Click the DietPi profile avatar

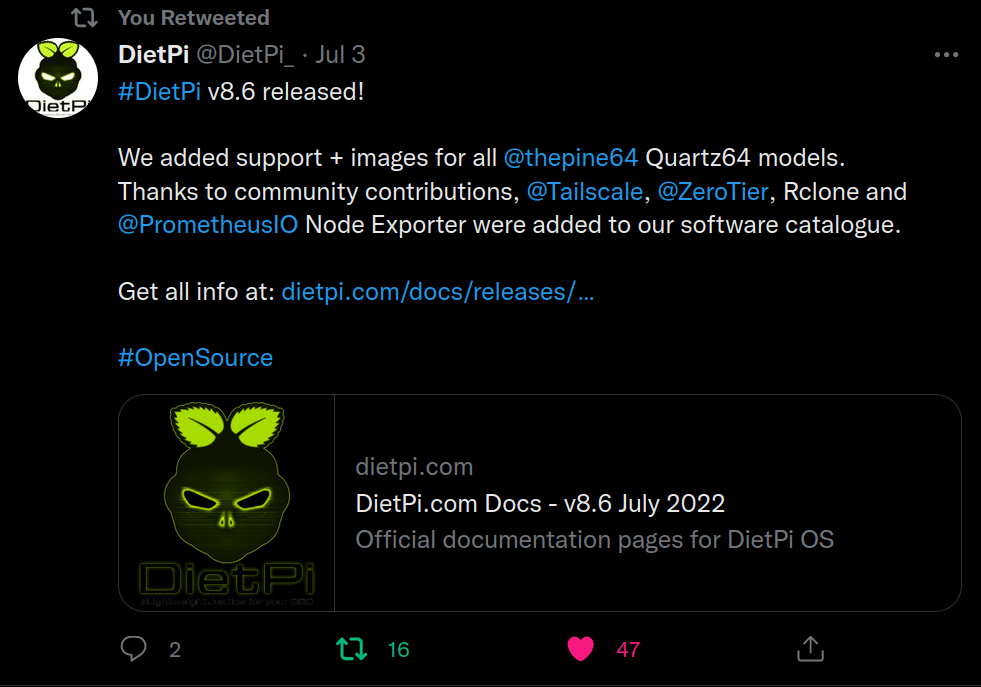[58, 78]
